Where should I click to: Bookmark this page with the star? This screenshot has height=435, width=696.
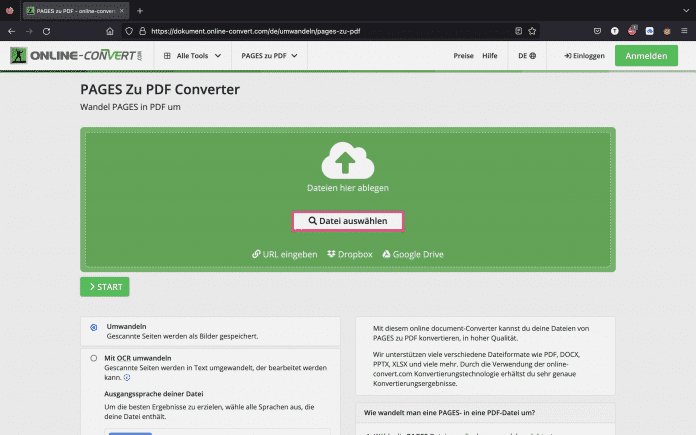(533, 31)
